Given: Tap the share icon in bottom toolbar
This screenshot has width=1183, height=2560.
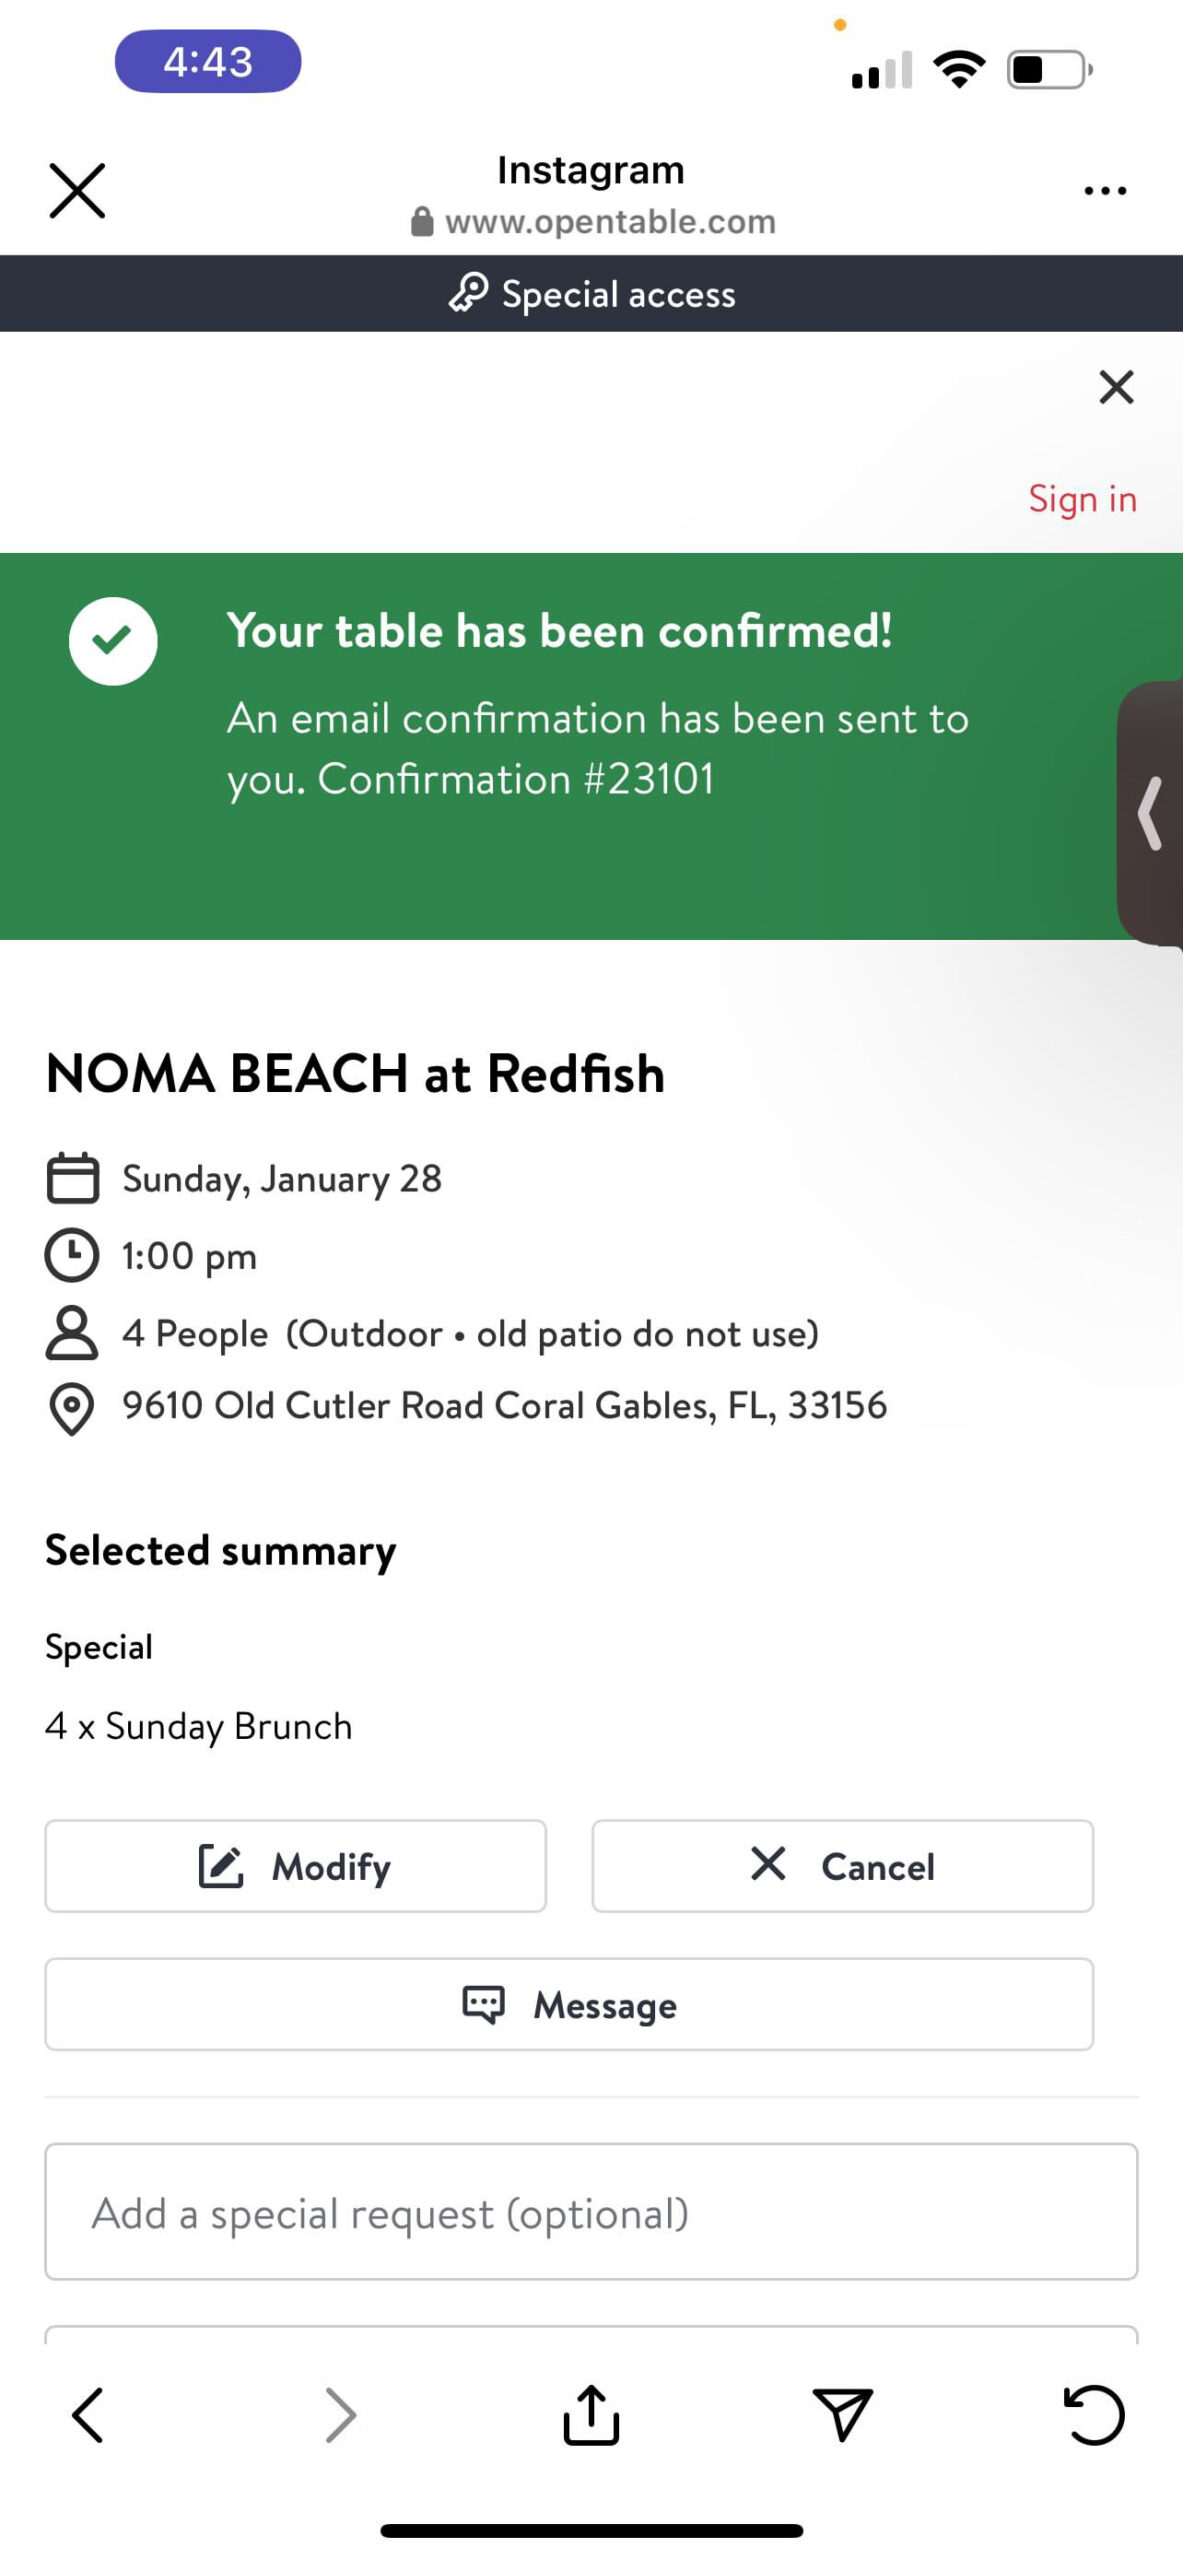Looking at the screenshot, I should 591,2415.
